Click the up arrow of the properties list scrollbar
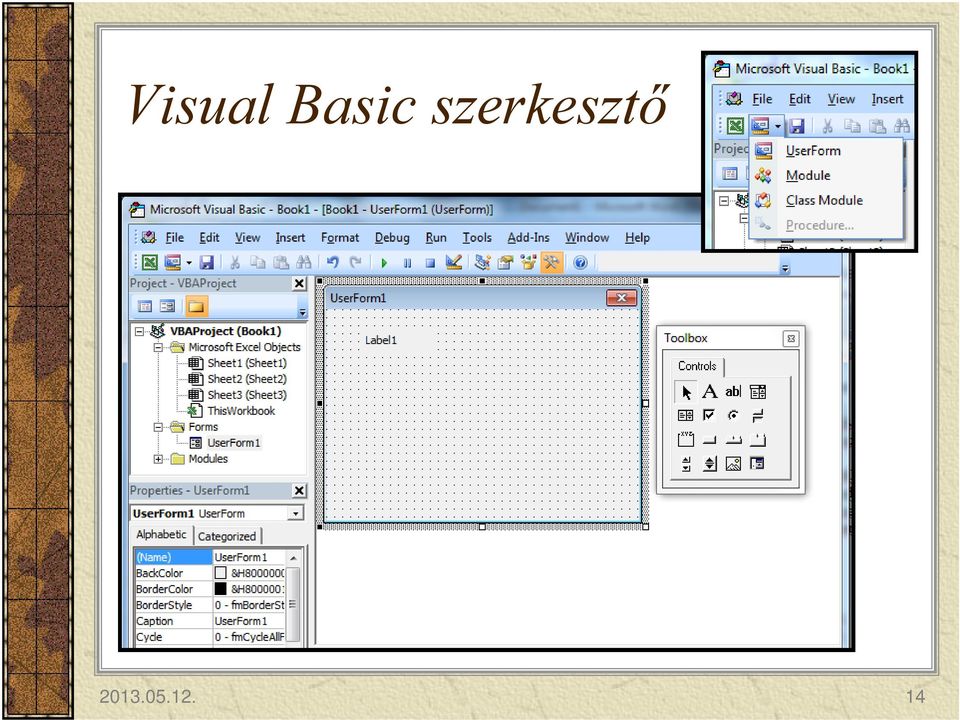Image resolution: width=960 pixels, height=720 pixels. (x=293, y=558)
